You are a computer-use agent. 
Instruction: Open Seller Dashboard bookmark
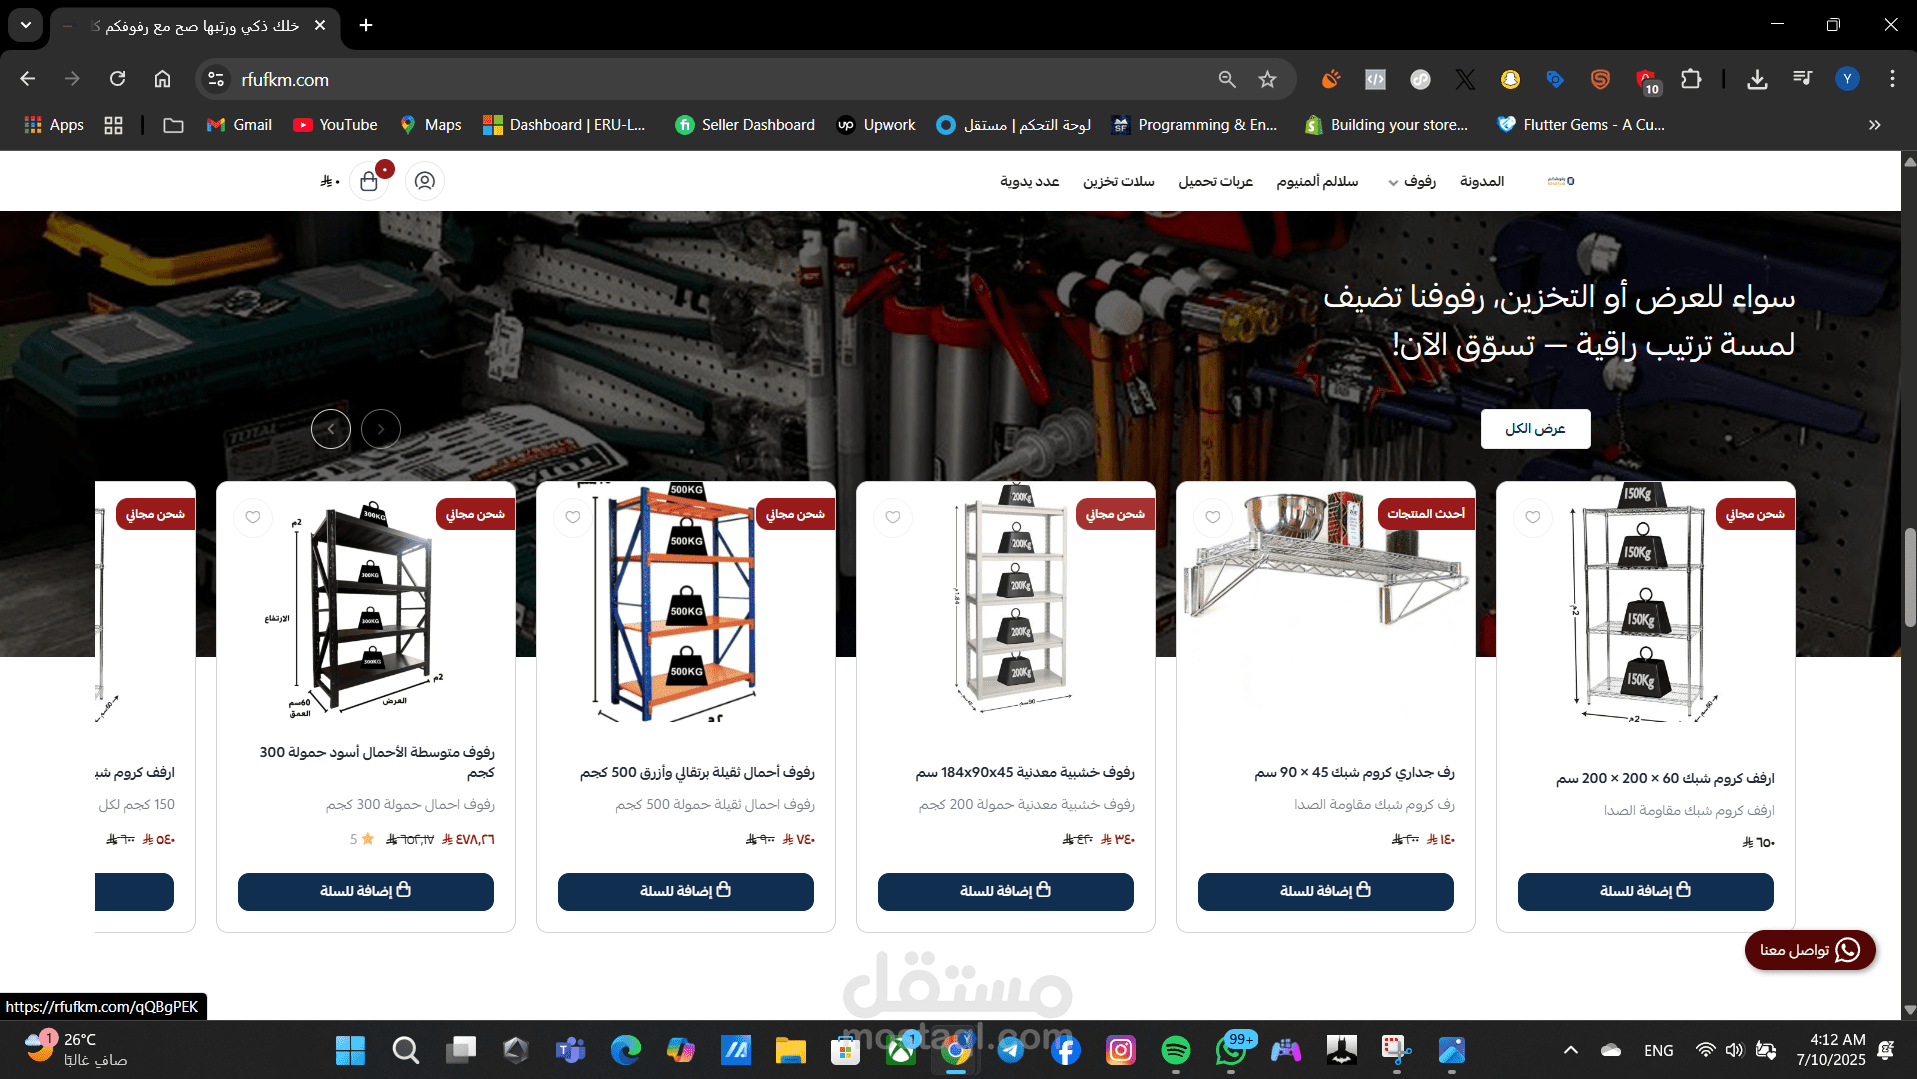pyautogui.click(x=745, y=125)
